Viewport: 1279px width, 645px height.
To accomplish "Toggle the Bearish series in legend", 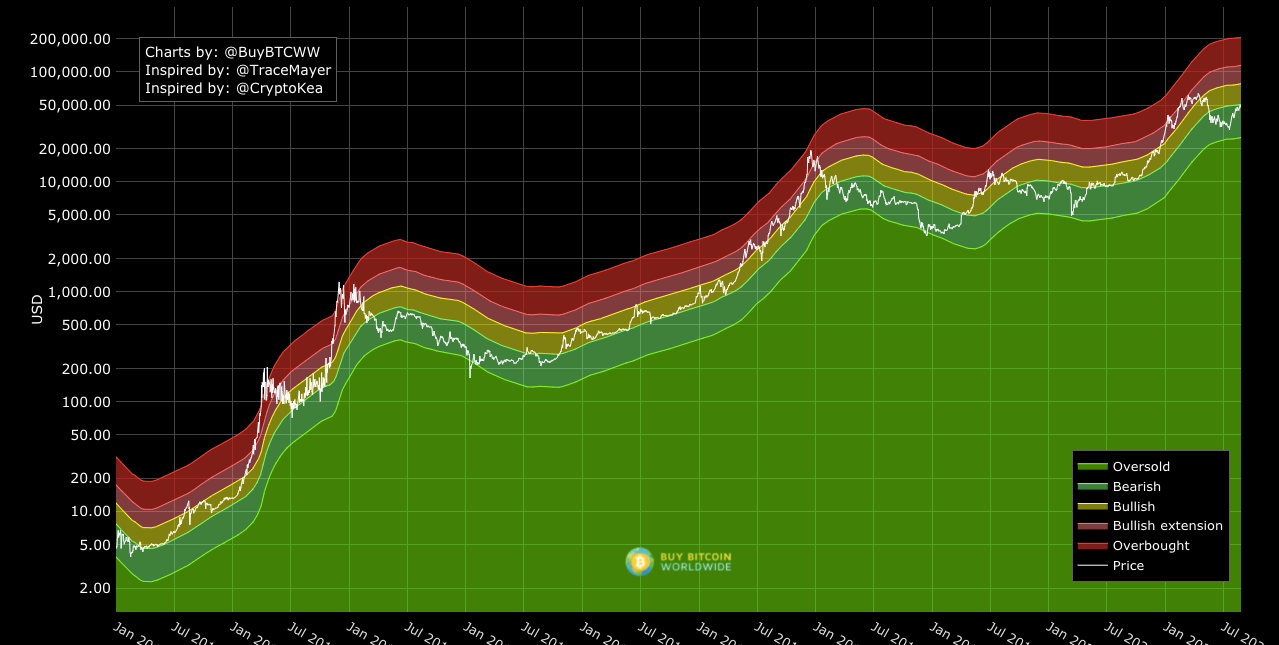I will pos(1136,487).
